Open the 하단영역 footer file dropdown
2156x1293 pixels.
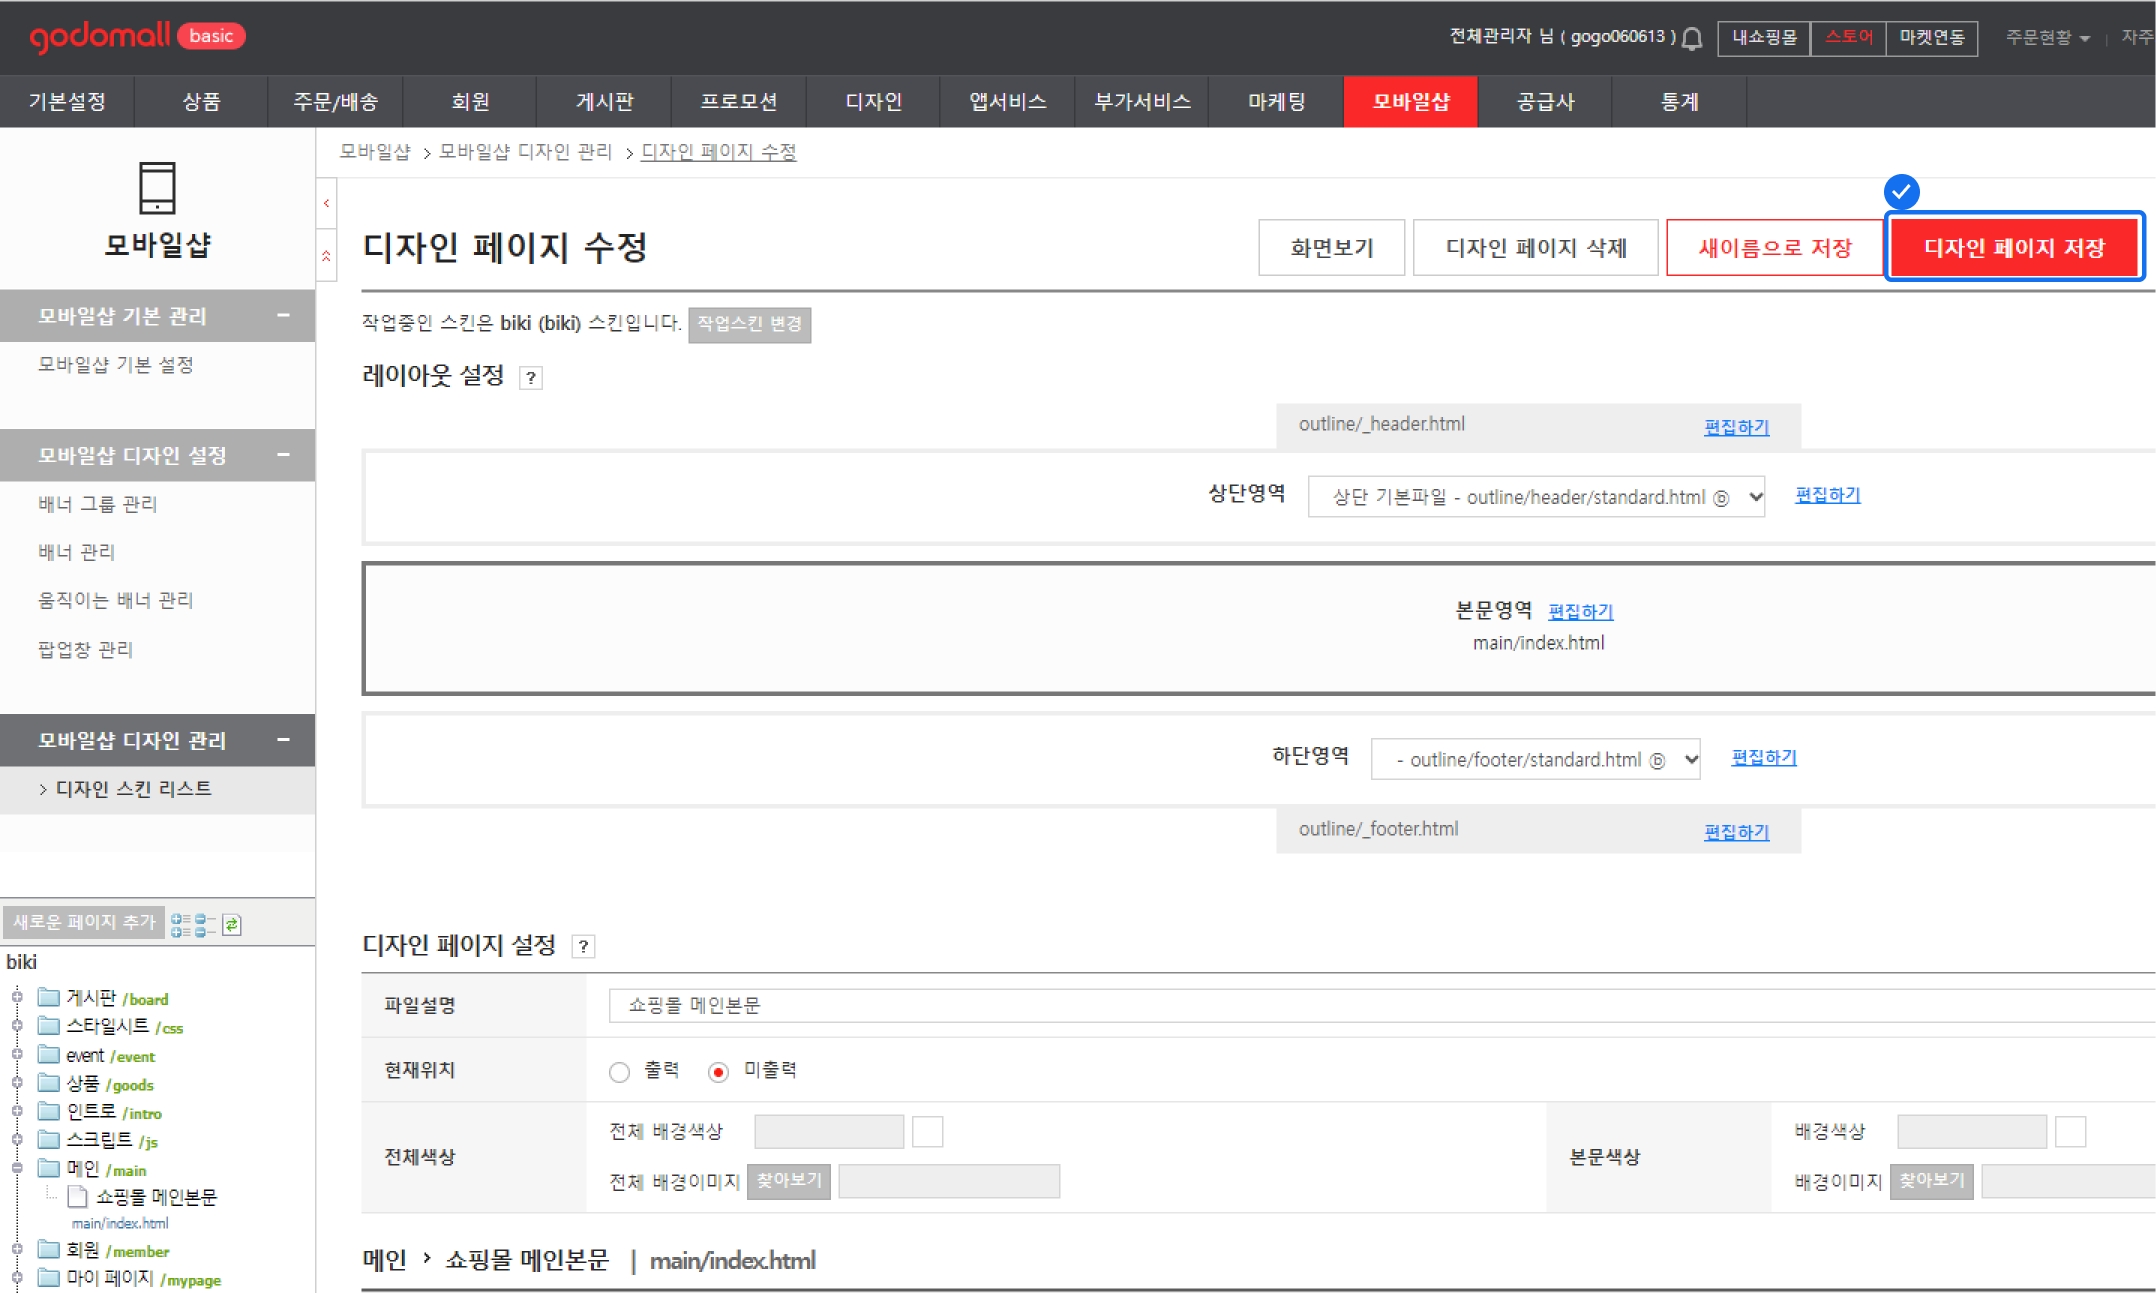point(1534,759)
